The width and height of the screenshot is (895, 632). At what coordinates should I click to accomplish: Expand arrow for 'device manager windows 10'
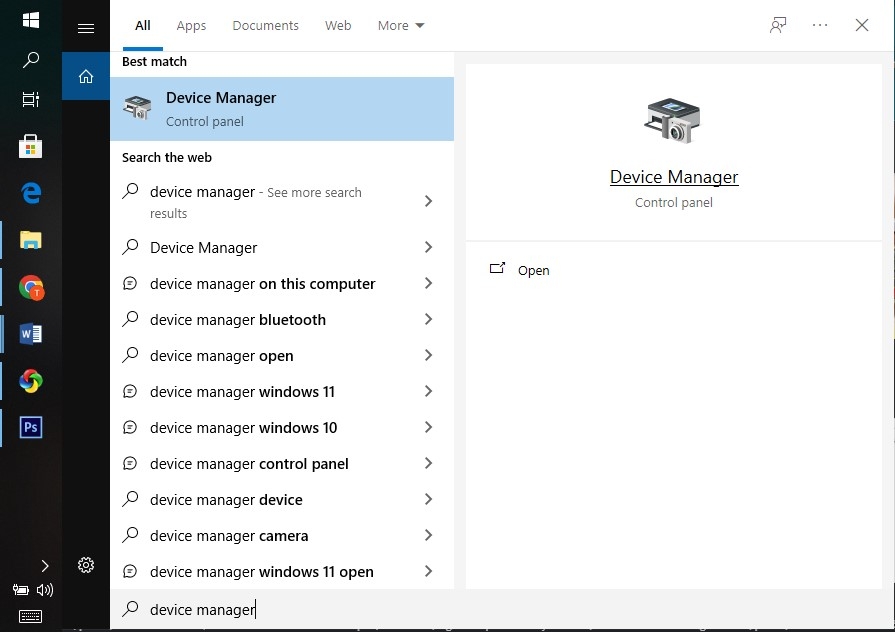click(x=429, y=427)
